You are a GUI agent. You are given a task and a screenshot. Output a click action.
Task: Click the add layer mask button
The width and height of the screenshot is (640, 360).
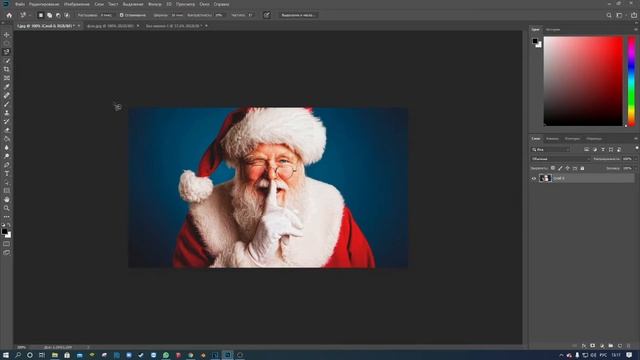pyautogui.click(x=593, y=346)
